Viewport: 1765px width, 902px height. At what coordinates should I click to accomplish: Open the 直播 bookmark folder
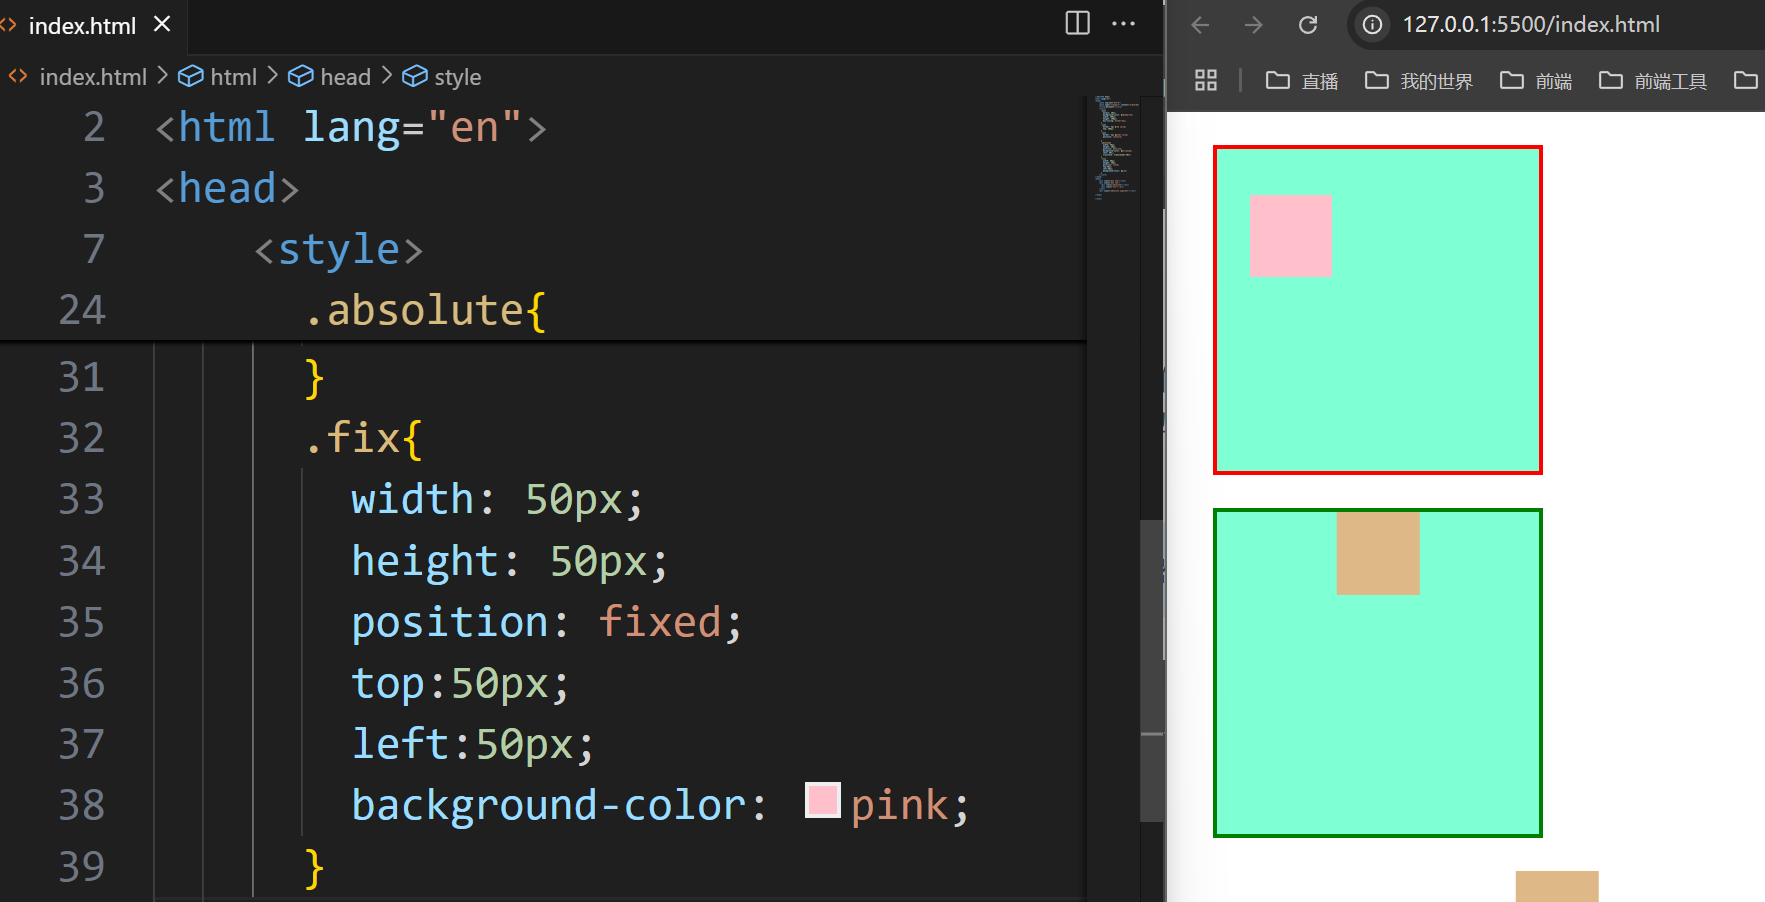click(x=1302, y=81)
